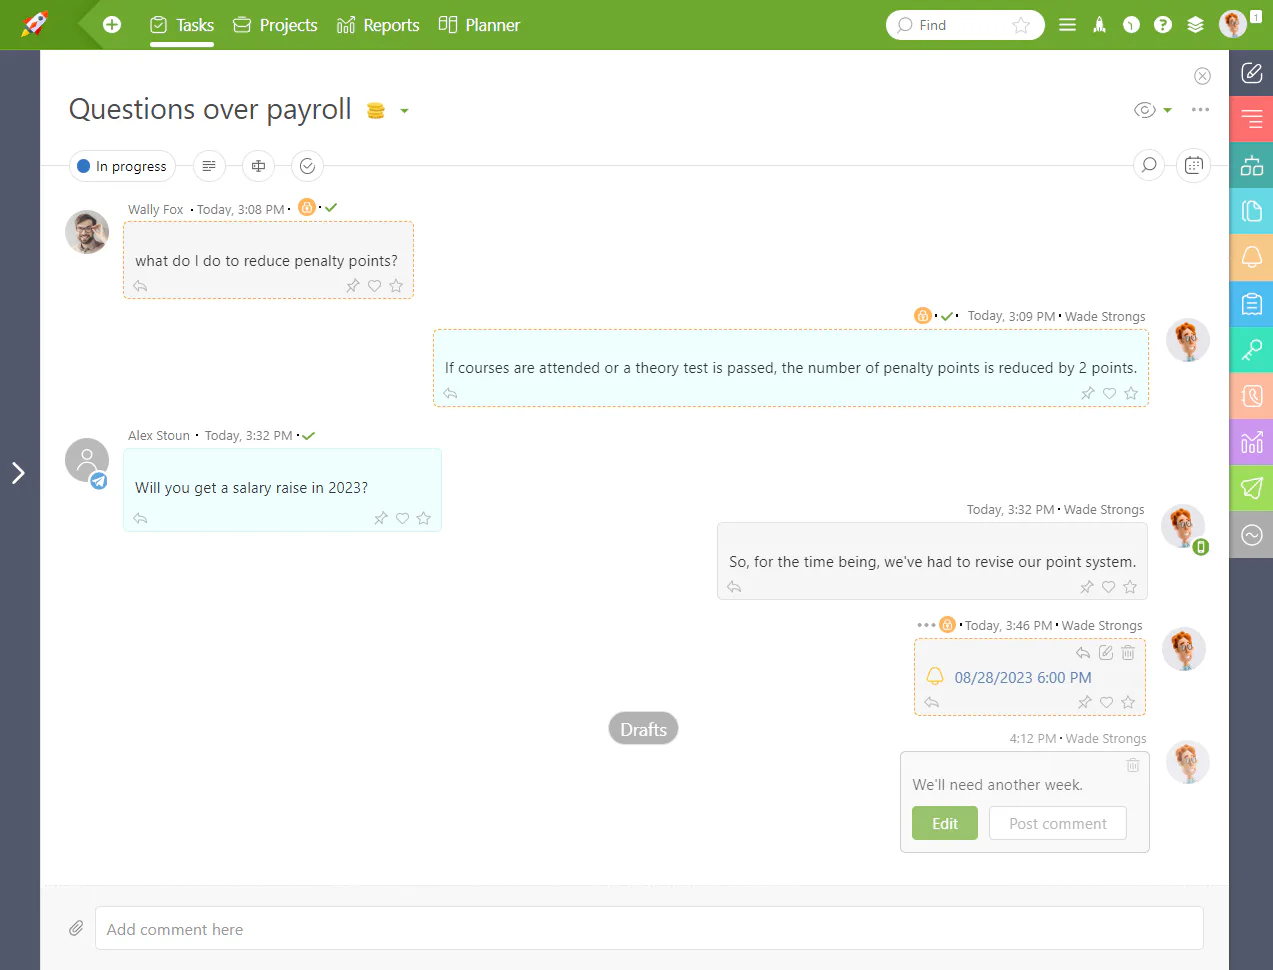Viewport: 1273px width, 970px height.
Task: Search comments with magnifier icon
Action: tap(1149, 165)
